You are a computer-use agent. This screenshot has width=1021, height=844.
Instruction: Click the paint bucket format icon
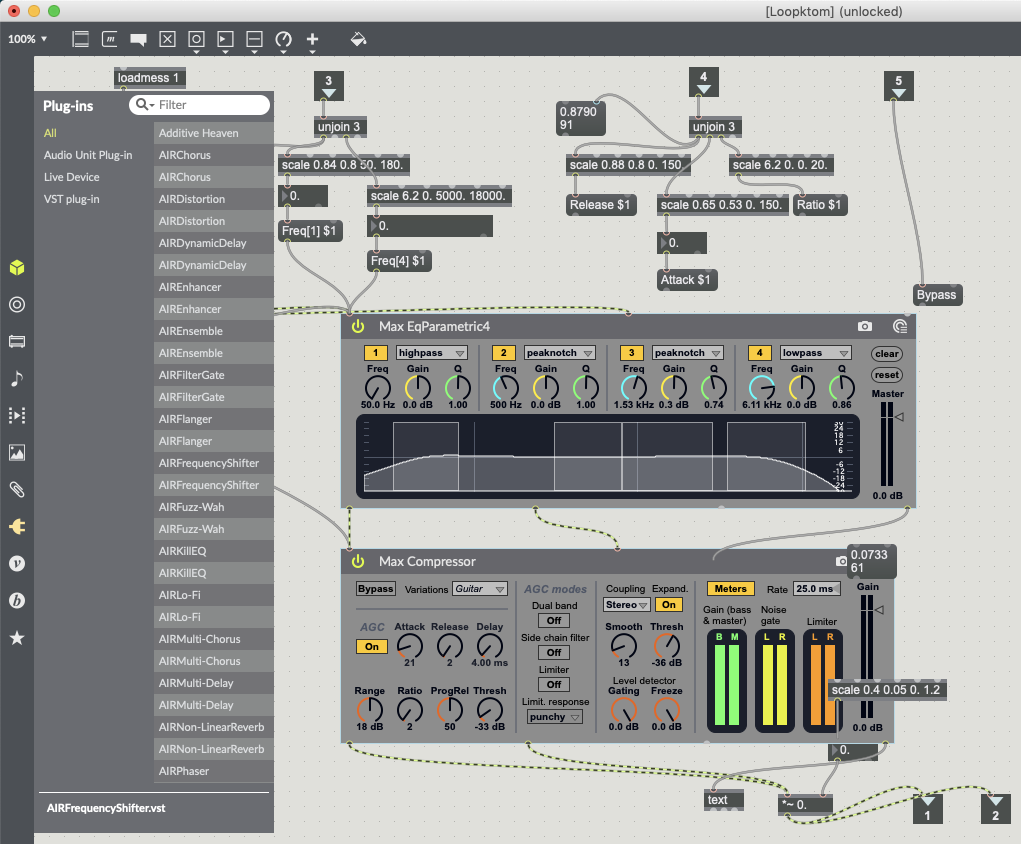click(x=358, y=40)
